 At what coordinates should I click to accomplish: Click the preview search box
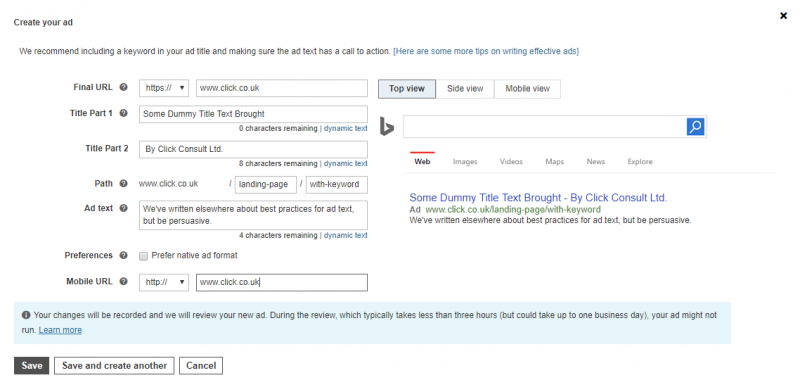click(x=545, y=127)
